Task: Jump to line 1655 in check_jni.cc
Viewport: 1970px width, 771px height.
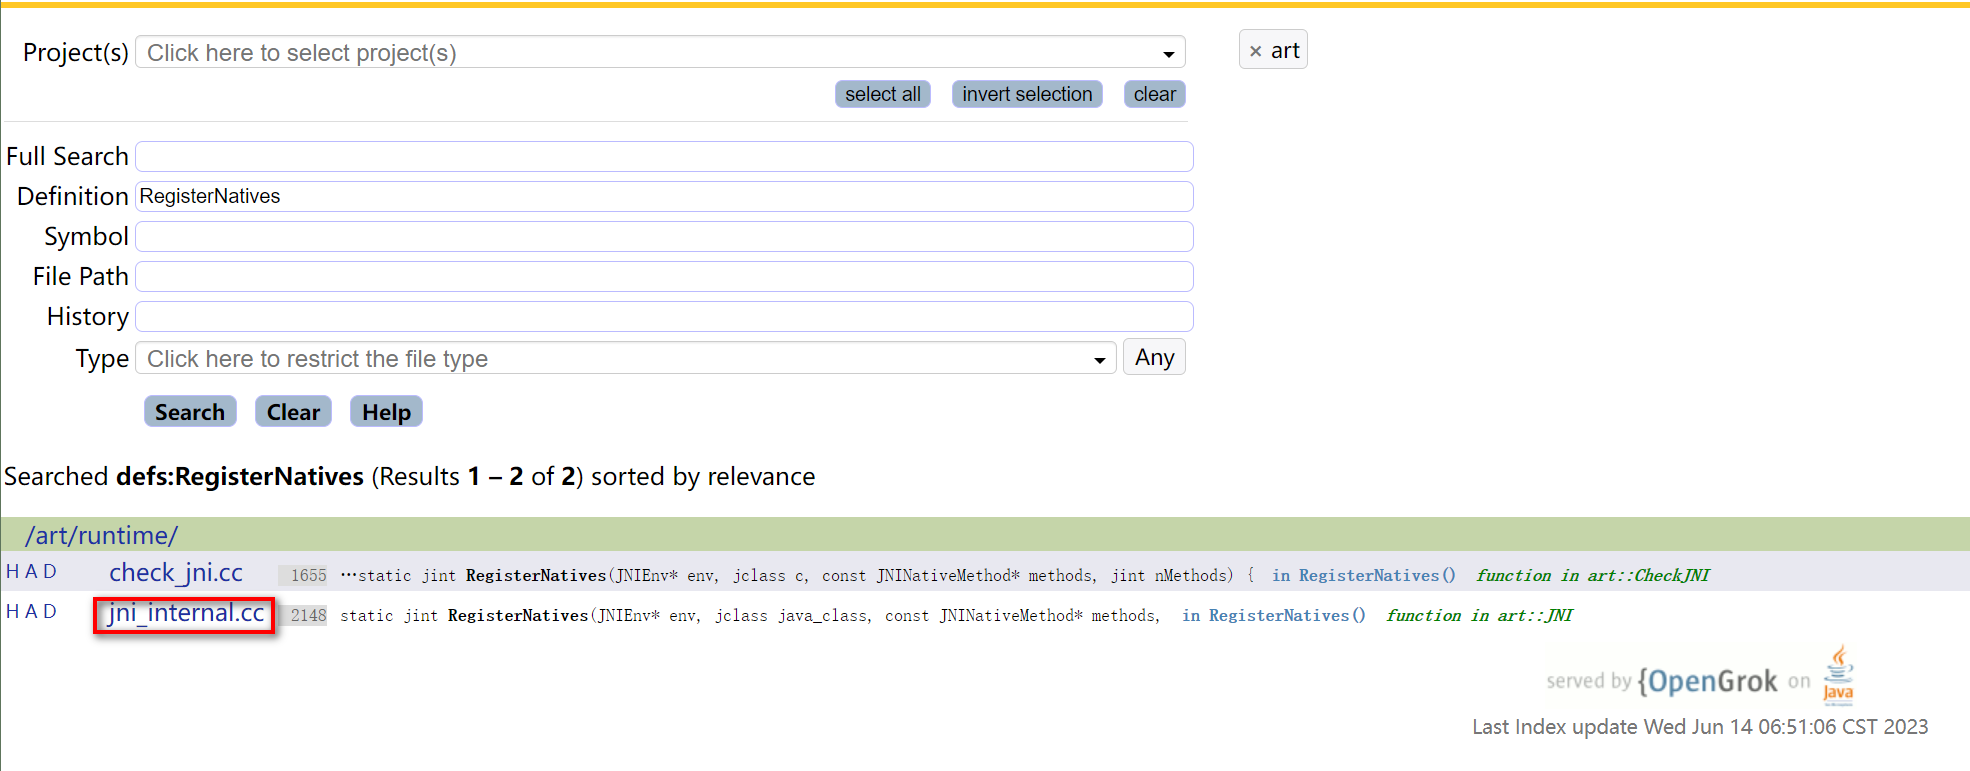Action: [x=308, y=576]
